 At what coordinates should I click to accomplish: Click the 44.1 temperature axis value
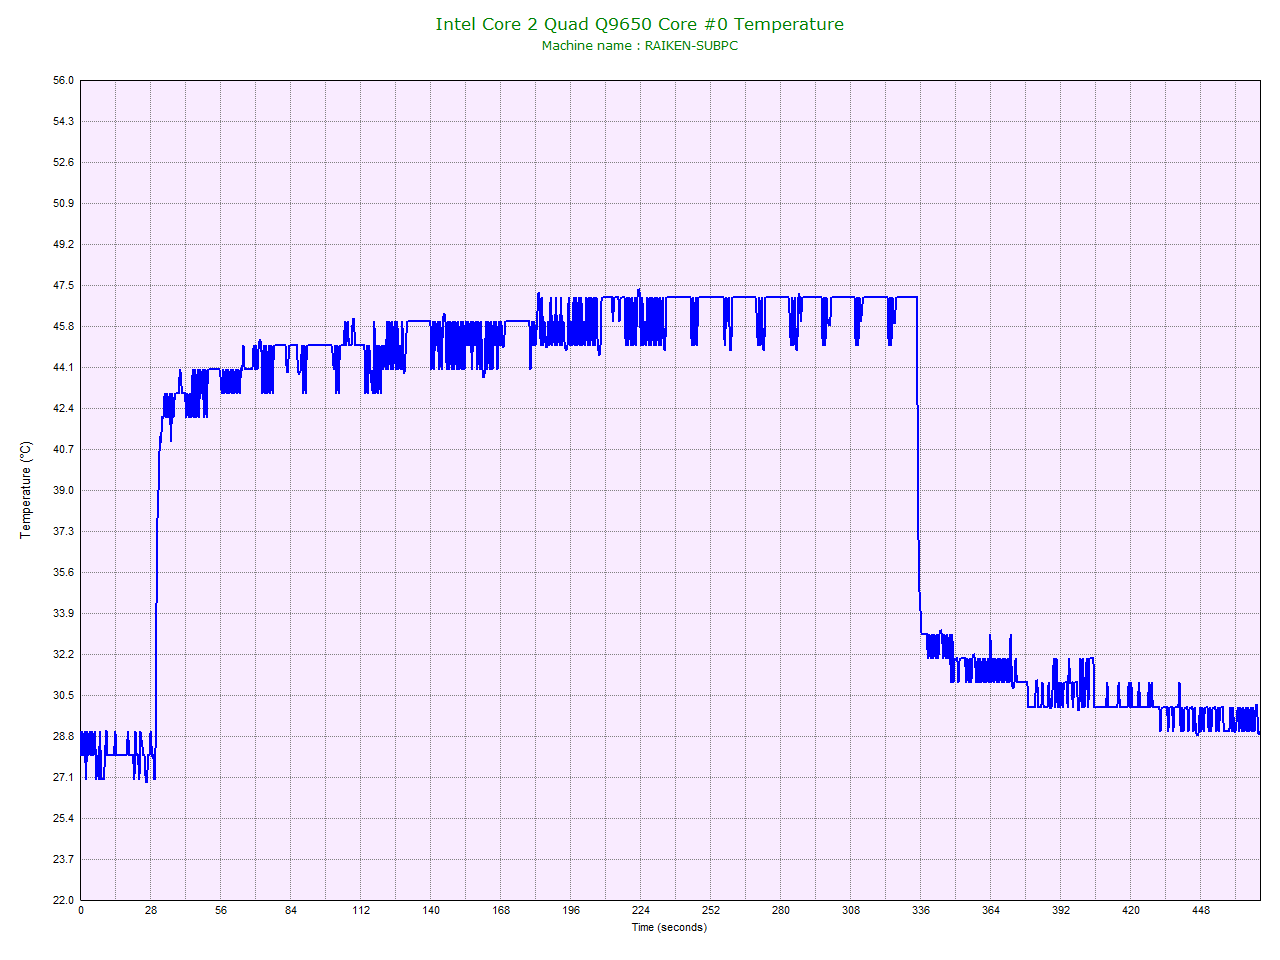tap(63, 367)
